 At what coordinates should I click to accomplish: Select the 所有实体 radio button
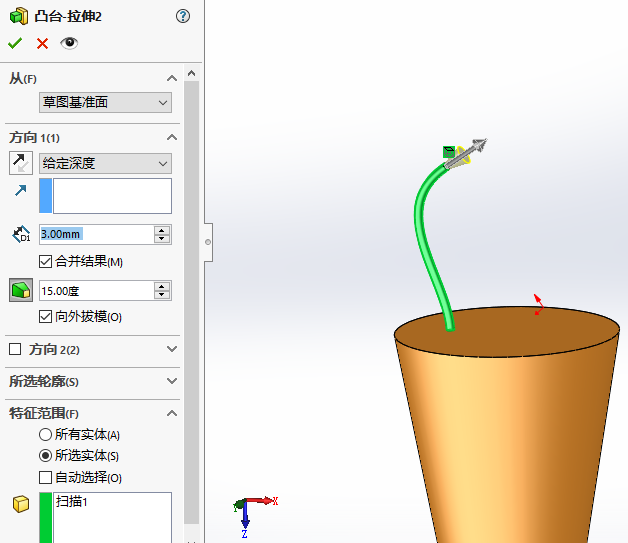coord(45,435)
